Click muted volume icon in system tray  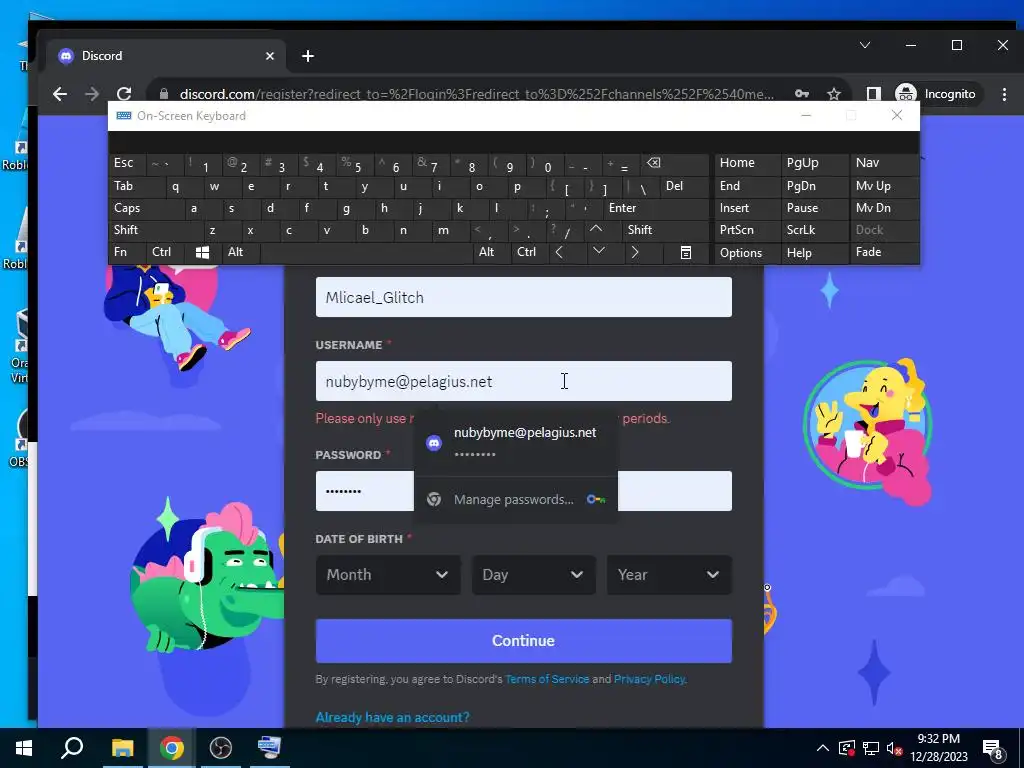(894, 749)
